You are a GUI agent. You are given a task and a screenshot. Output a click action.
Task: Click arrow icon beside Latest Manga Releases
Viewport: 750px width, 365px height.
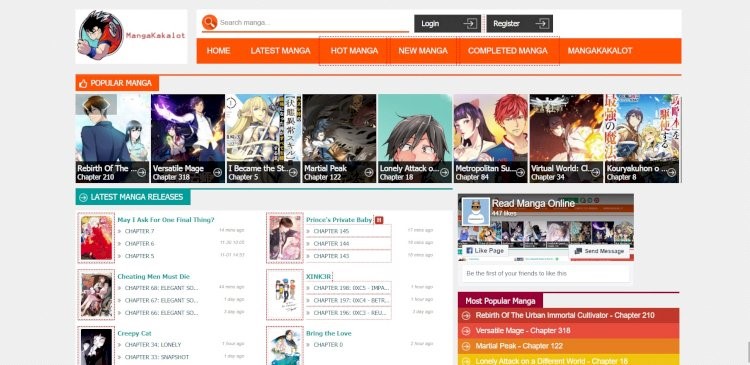pyautogui.click(x=83, y=197)
